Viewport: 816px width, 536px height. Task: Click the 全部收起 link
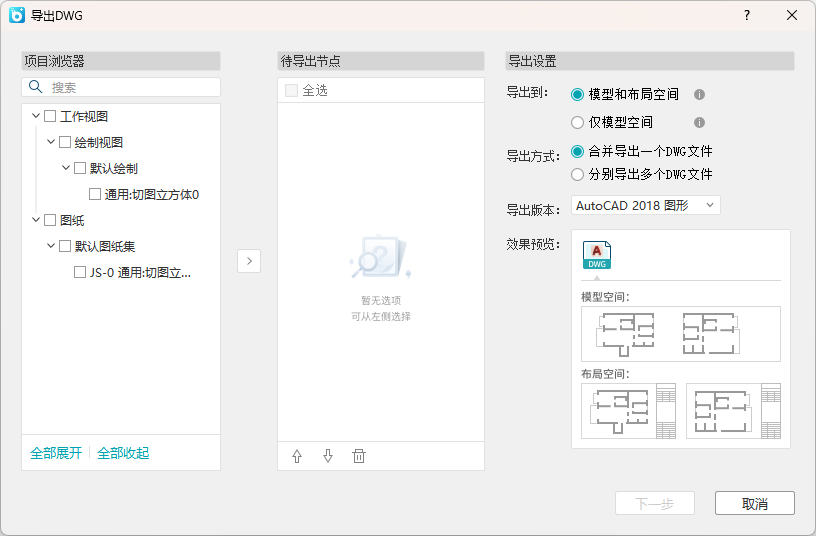coord(123,453)
